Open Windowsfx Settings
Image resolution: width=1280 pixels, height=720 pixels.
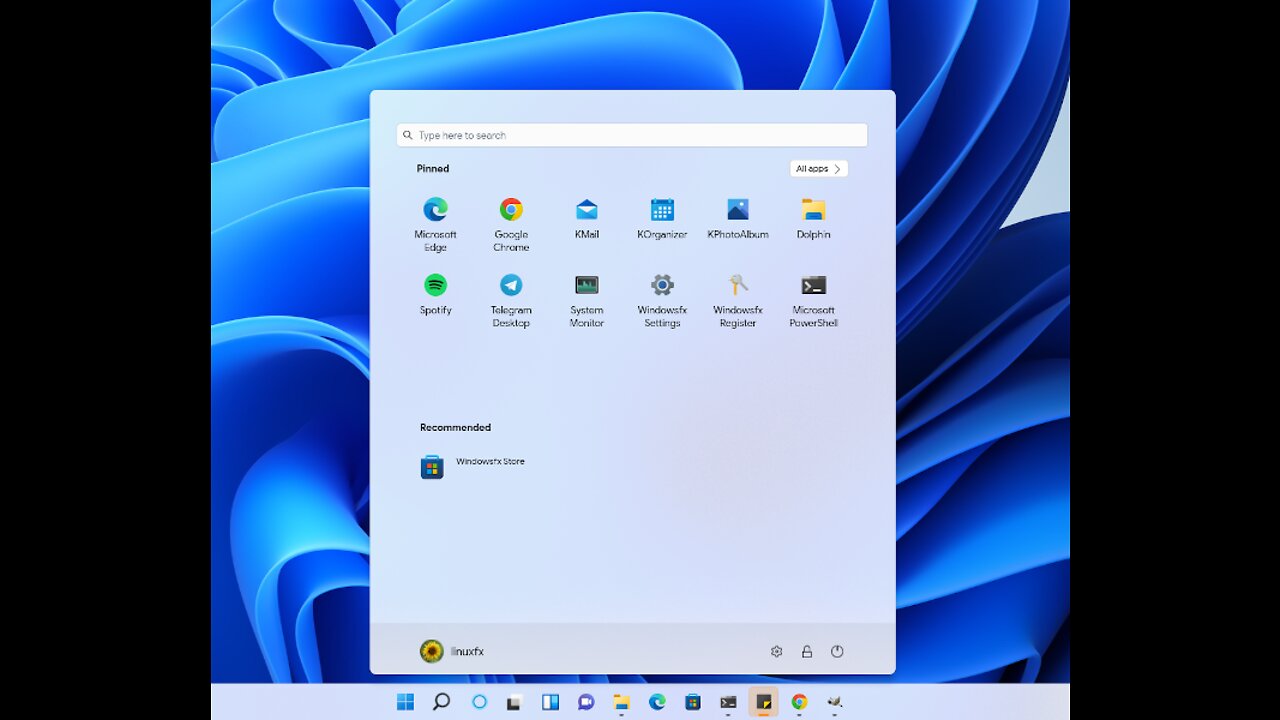662,300
